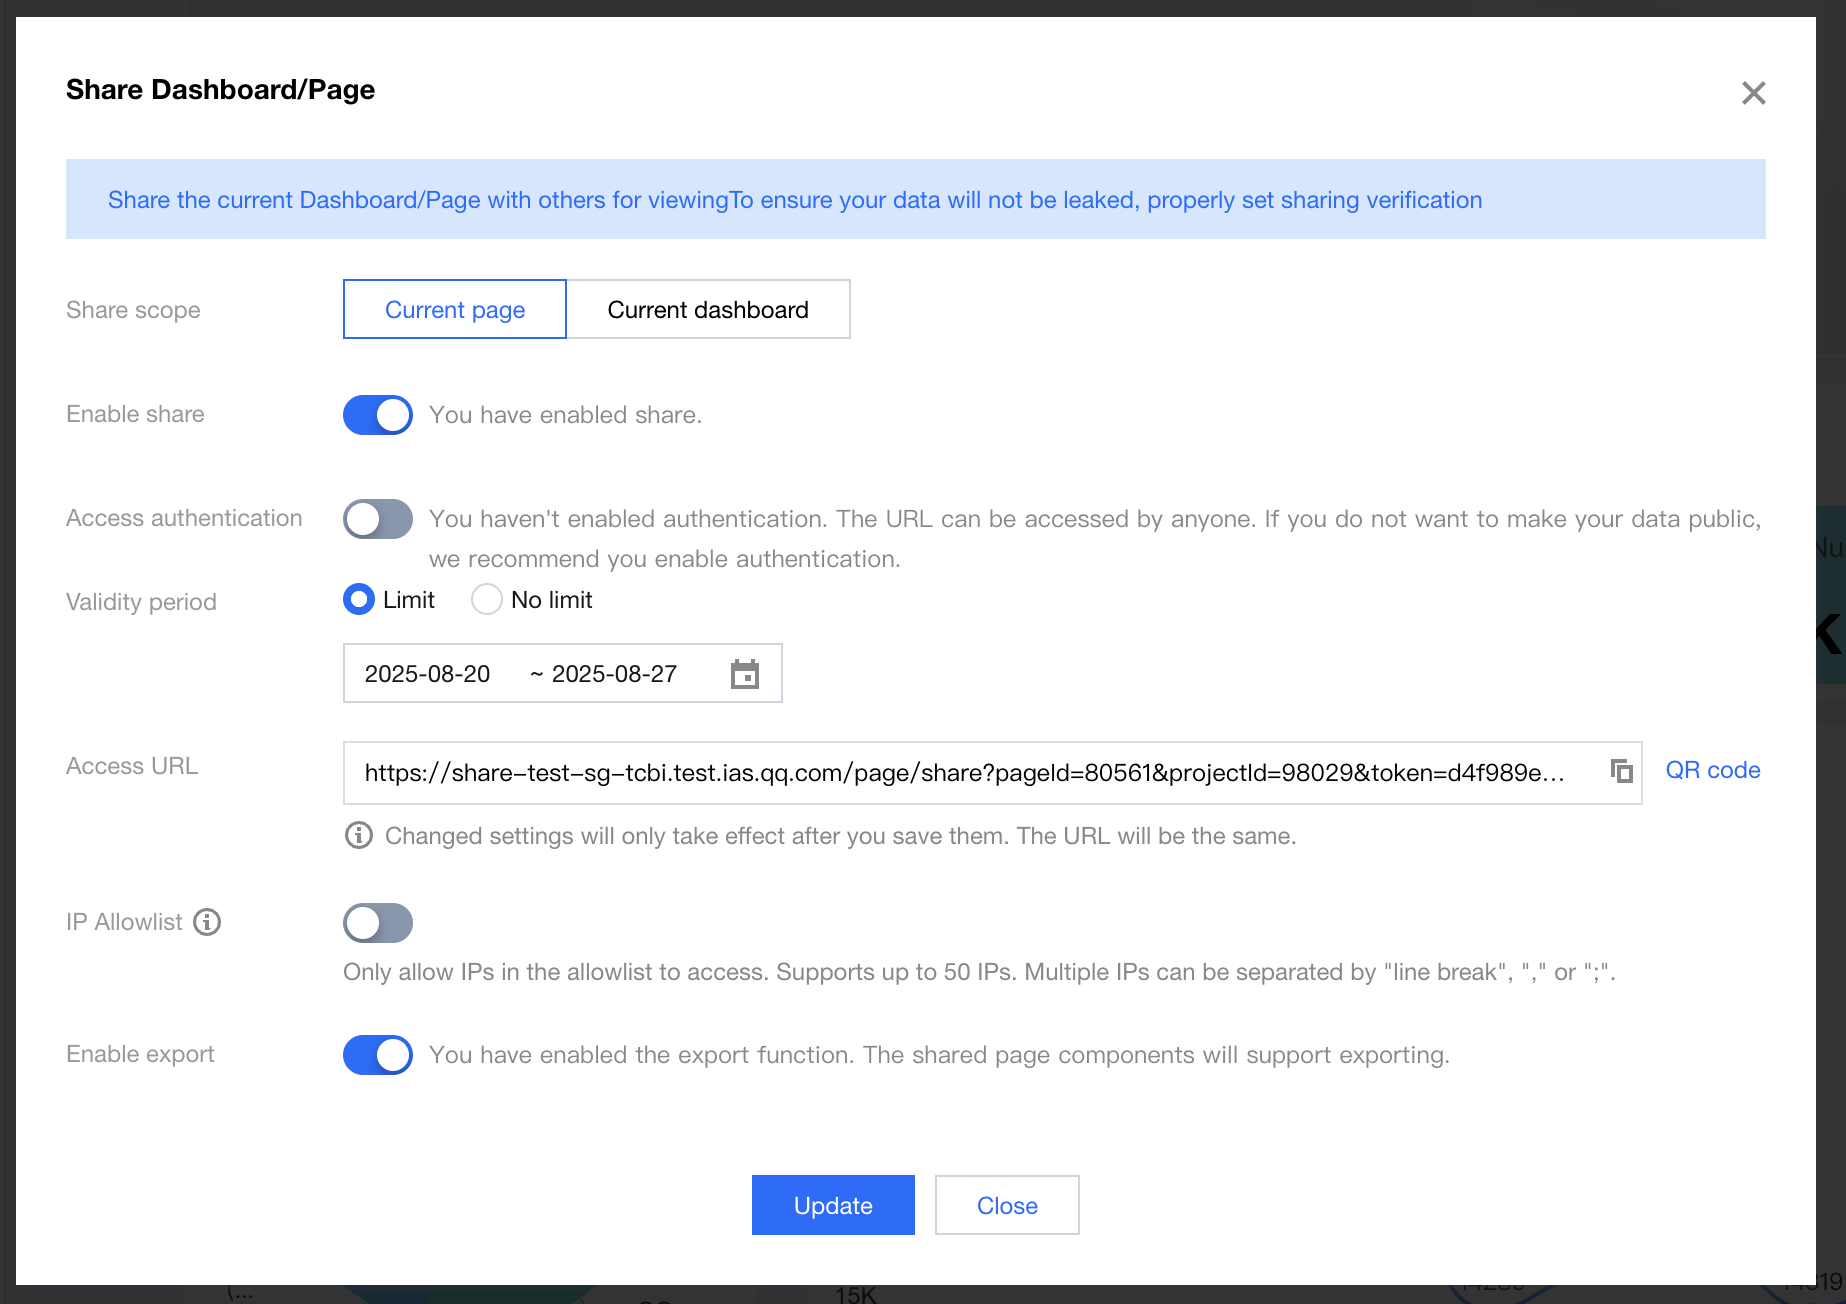Screen dimensions: 1846x1304
Task: Open the calendar date picker icon
Action: [745, 674]
